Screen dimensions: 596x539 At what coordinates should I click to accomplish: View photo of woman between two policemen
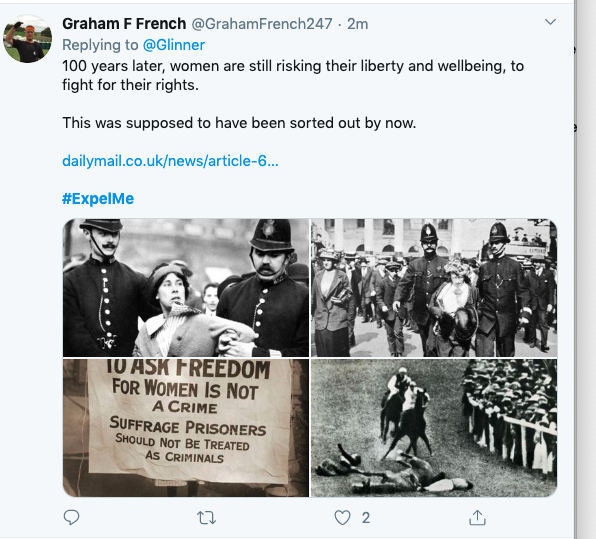click(186, 288)
